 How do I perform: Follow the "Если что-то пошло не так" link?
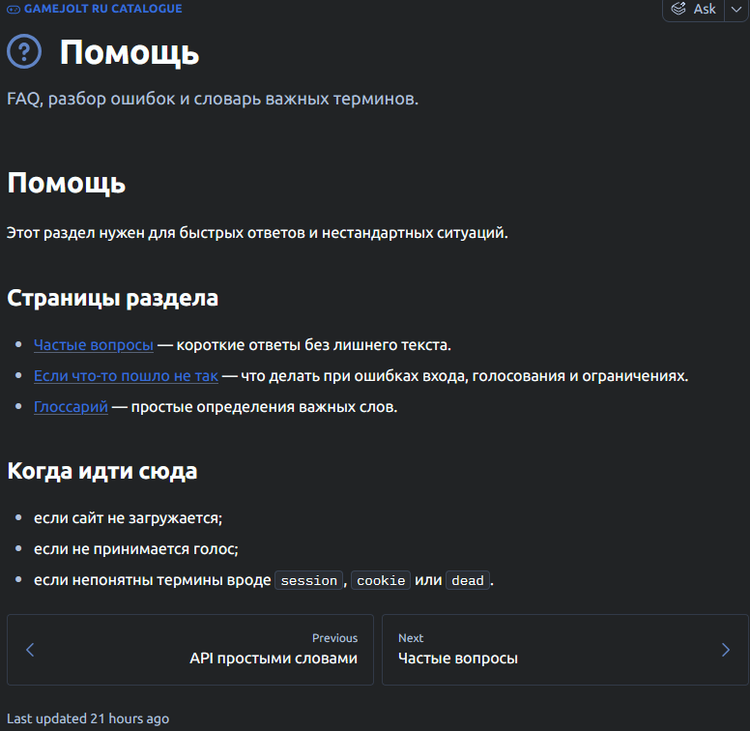[x=125, y=376]
